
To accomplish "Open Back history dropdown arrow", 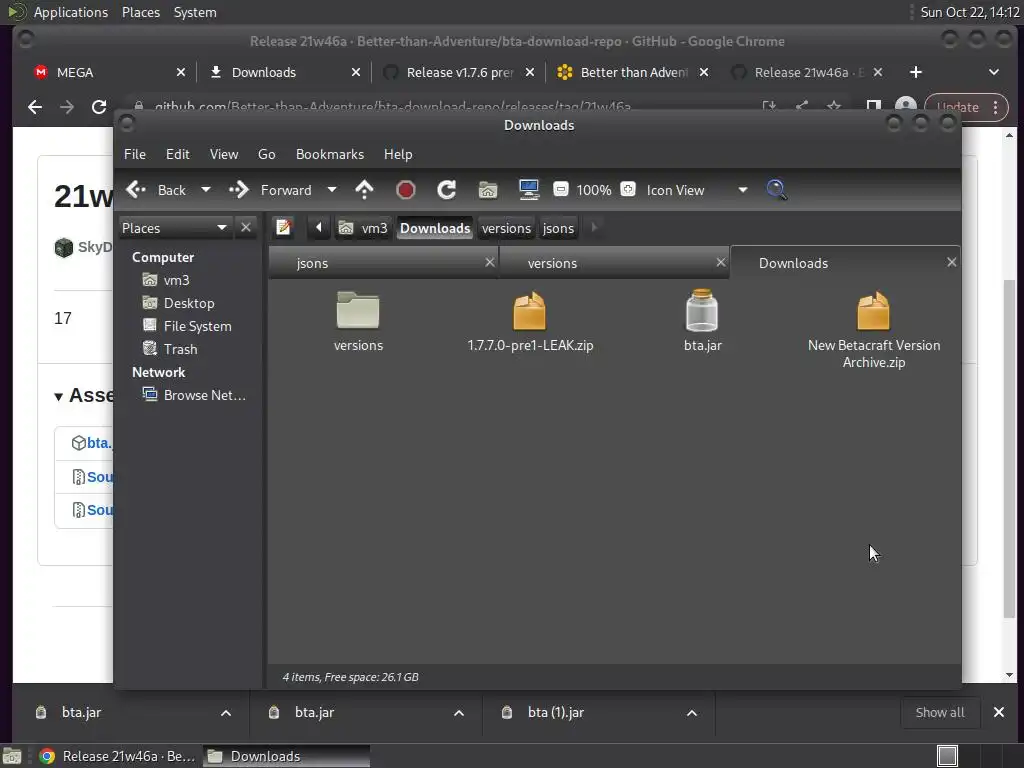I will pyautogui.click(x=206, y=190).
